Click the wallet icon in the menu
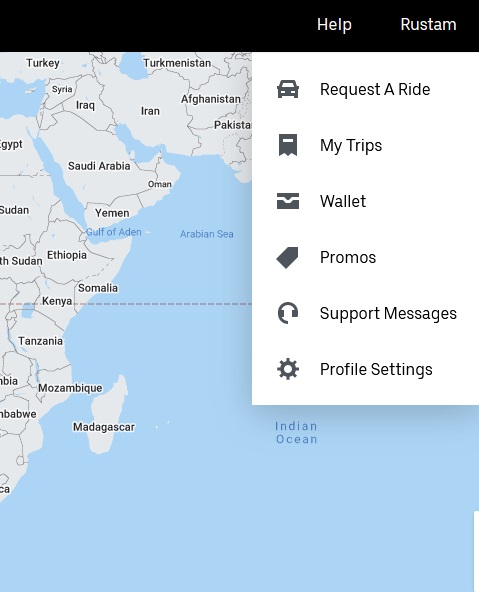 (288, 201)
